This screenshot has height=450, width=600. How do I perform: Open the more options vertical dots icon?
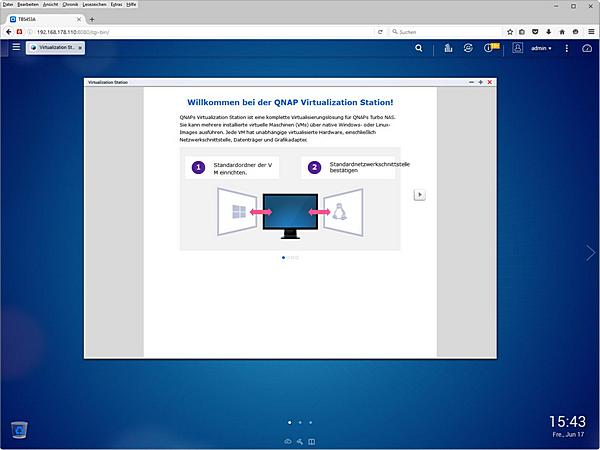[x=567, y=48]
